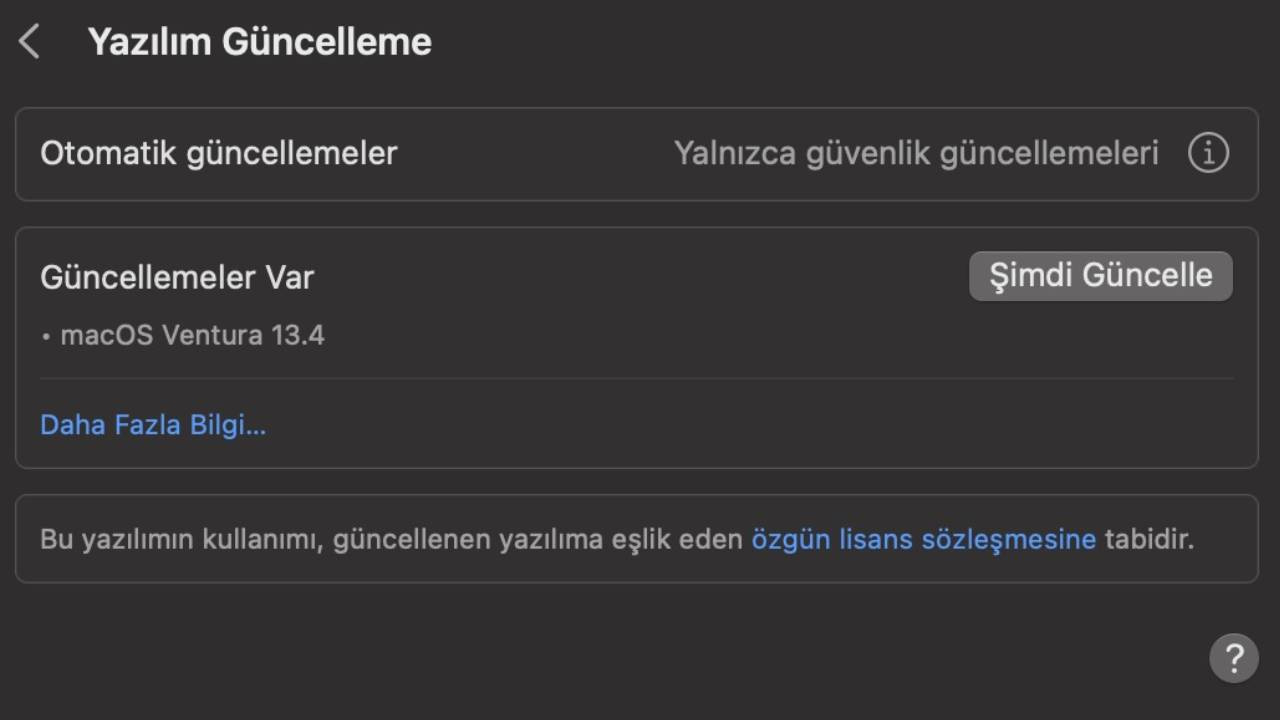
Task: Open help via the bottom-right question mark
Action: pyautogui.click(x=1235, y=658)
